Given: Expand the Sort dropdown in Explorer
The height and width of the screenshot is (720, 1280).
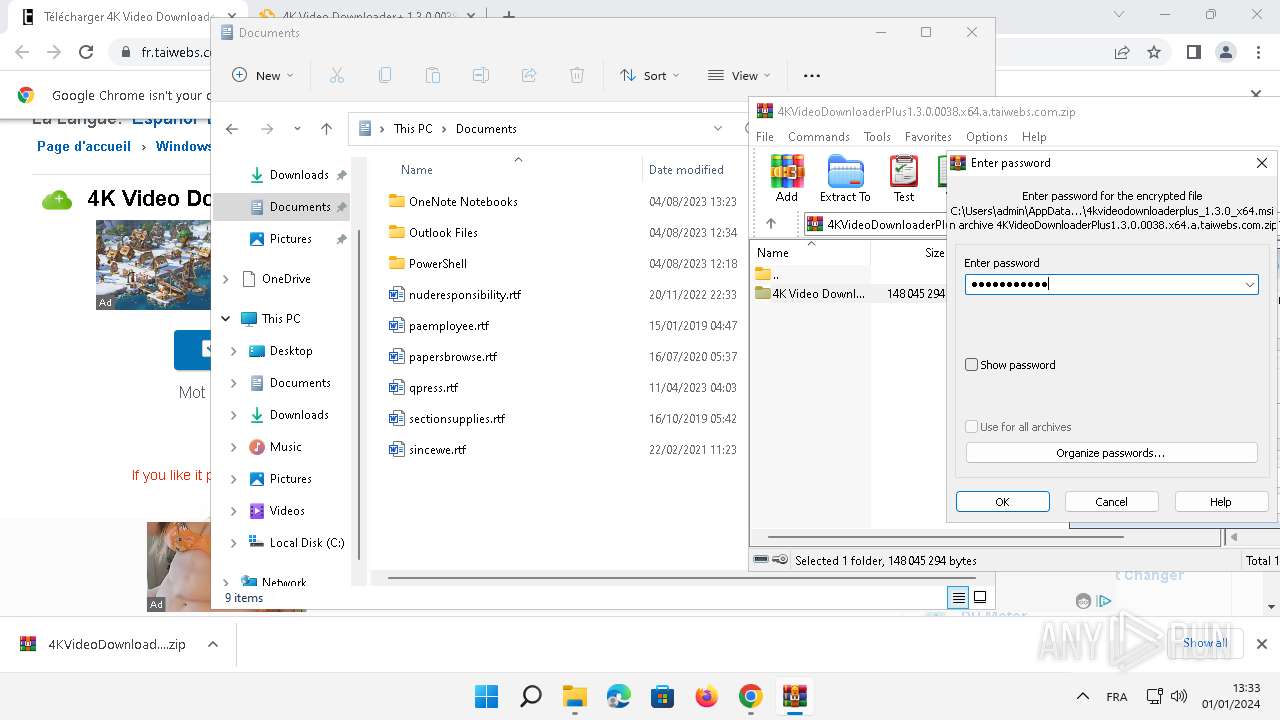Looking at the screenshot, I should pos(649,75).
